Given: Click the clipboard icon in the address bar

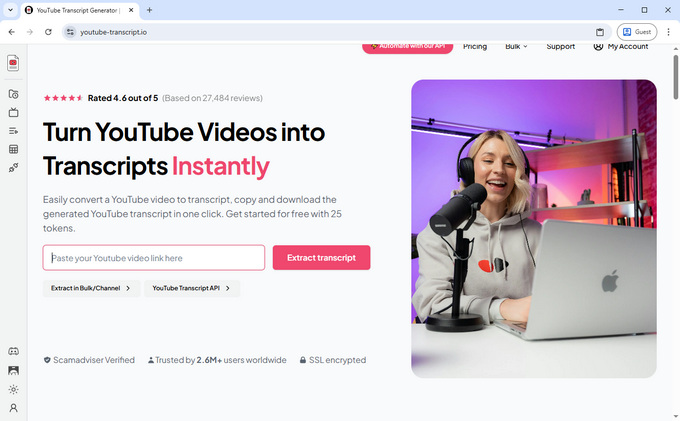Looking at the screenshot, I should [x=600, y=32].
